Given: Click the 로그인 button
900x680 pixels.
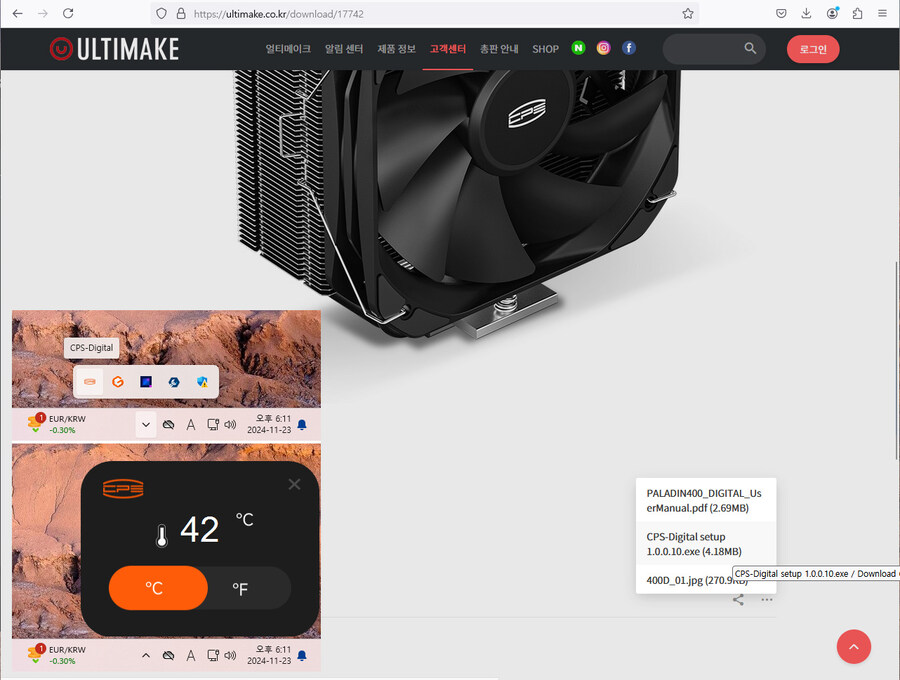Looking at the screenshot, I should (812, 49).
